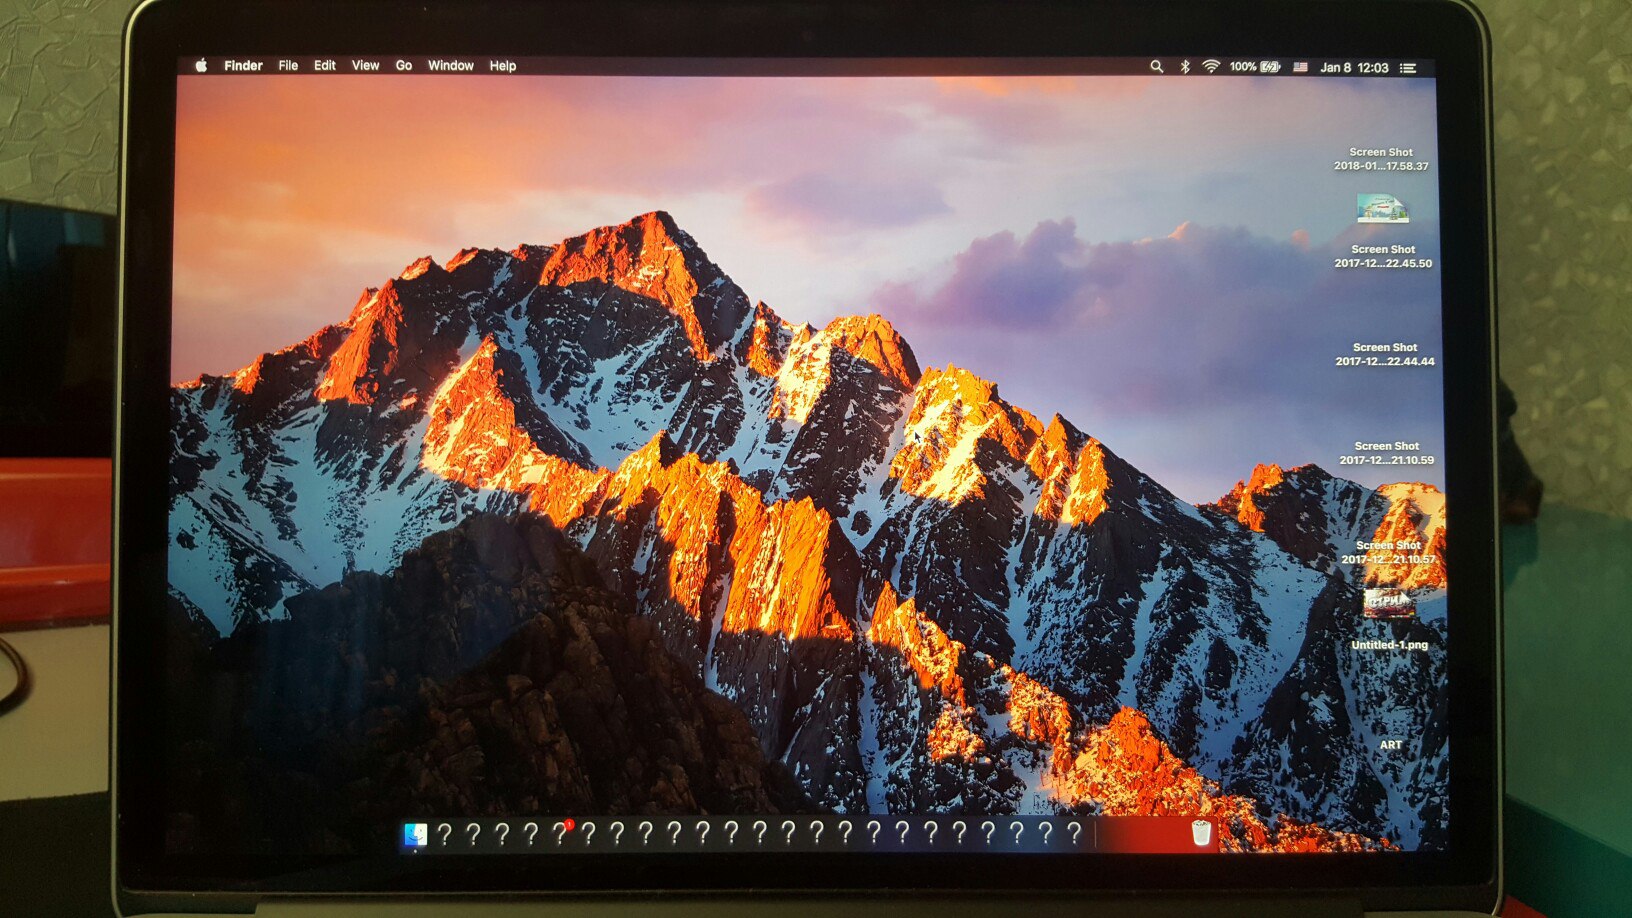Image resolution: width=1632 pixels, height=918 pixels.
Task: Open the Go menu
Action: pyautogui.click(x=404, y=65)
